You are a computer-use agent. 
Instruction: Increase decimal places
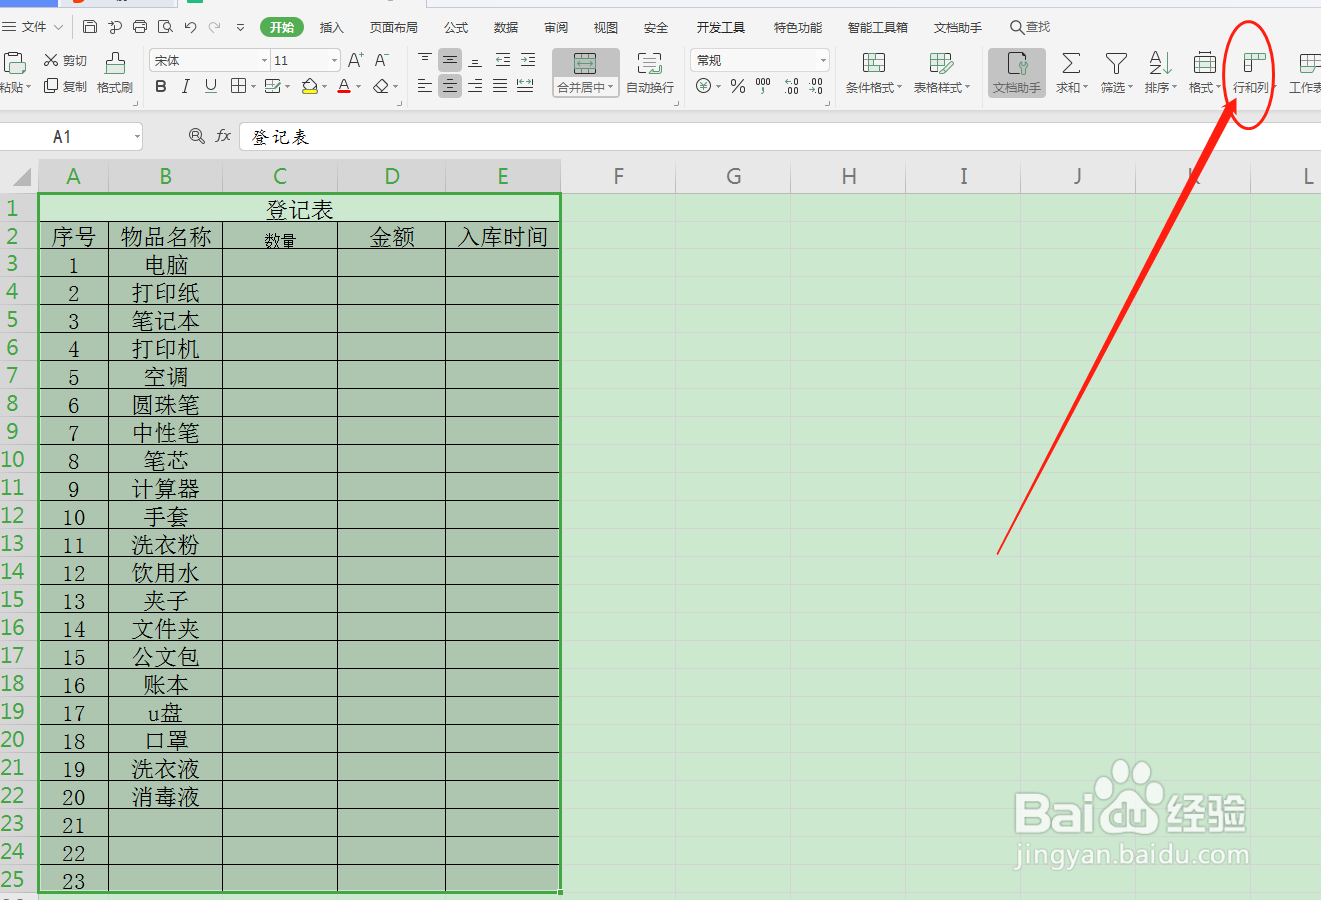pos(791,87)
